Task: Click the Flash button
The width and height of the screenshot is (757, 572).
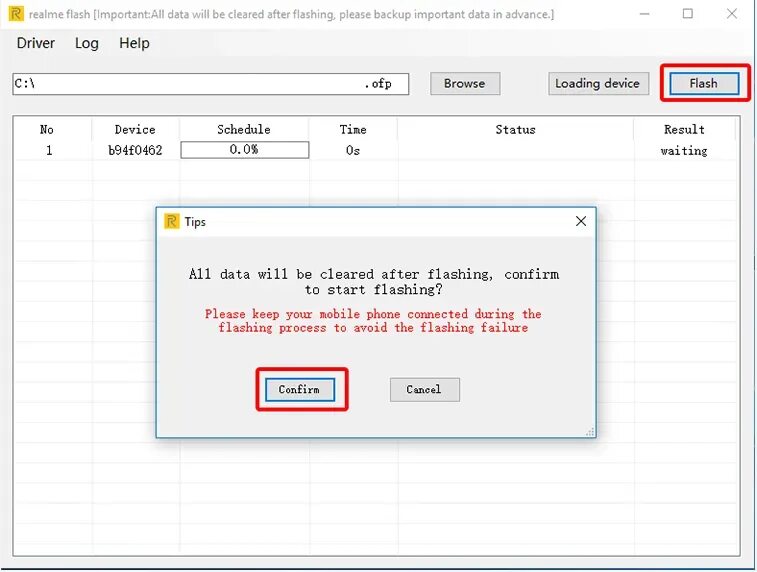Action: tap(703, 84)
